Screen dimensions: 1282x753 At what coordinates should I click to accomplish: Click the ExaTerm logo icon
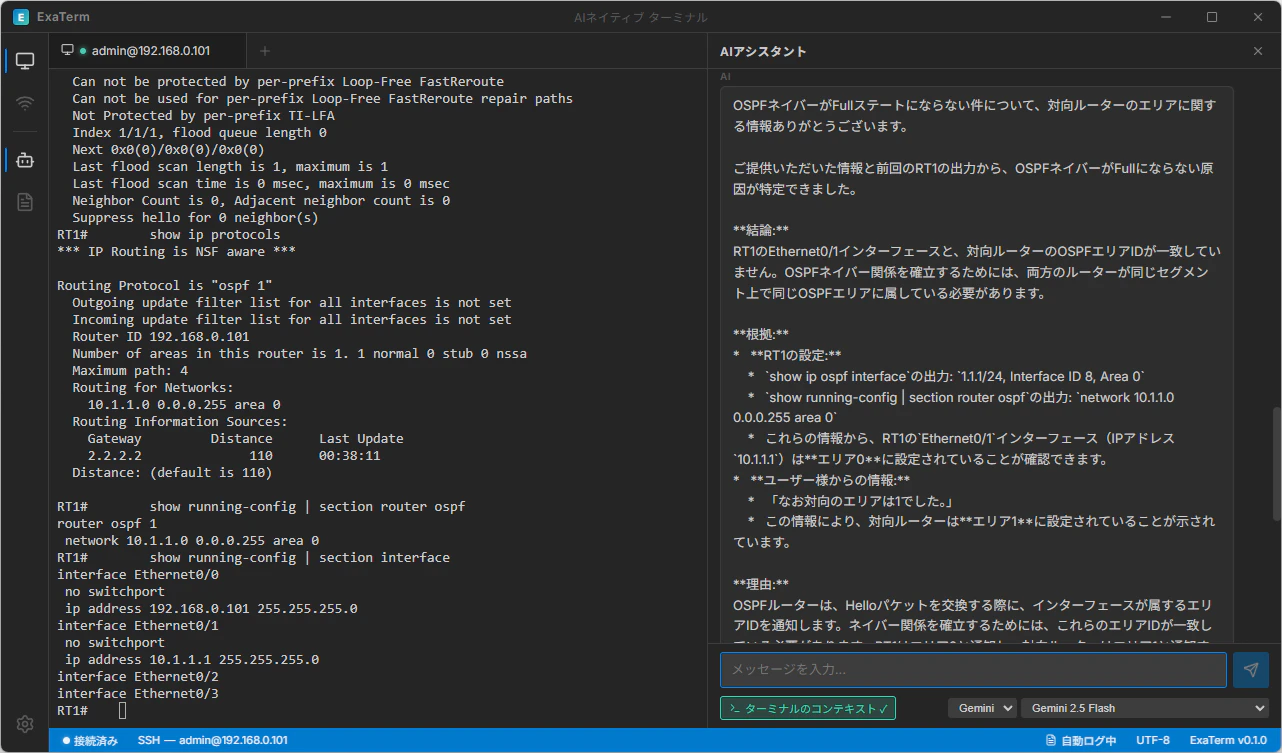pyautogui.click(x=19, y=17)
